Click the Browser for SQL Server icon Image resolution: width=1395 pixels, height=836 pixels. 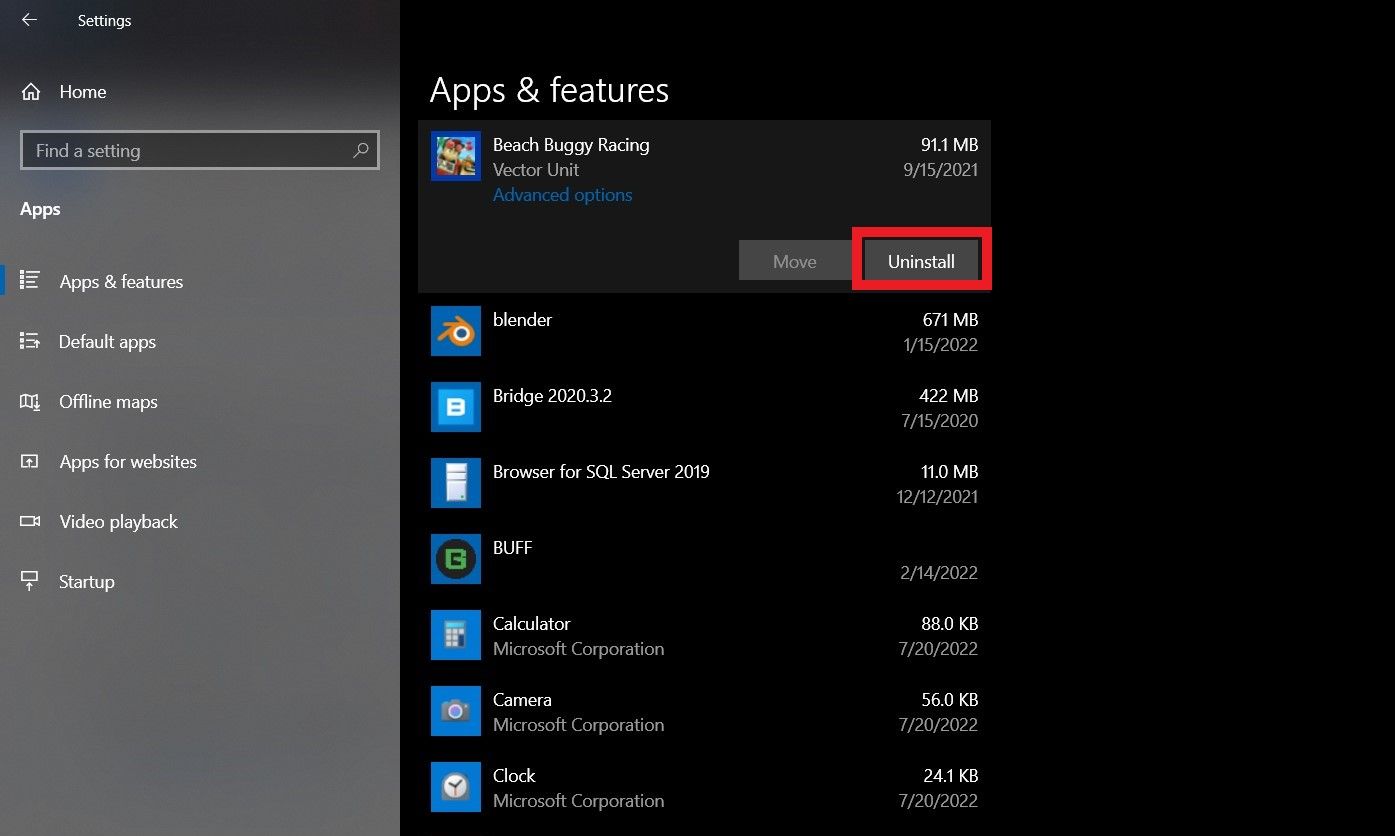pyautogui.click(x=455, y=483)
